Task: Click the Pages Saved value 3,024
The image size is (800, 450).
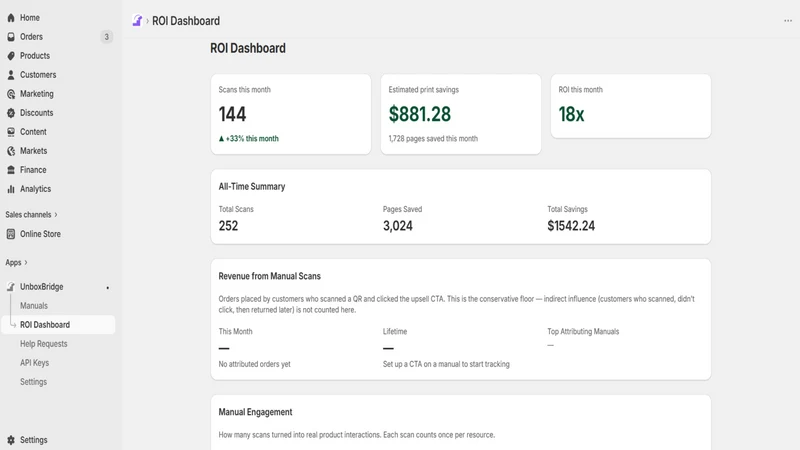Action: tap(397, 226)
